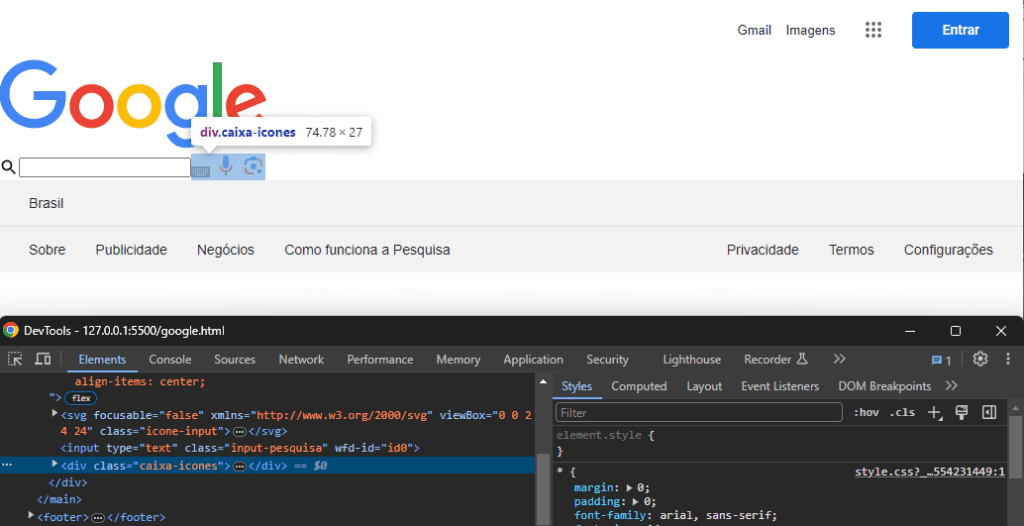This screenshot has height=526, width=1024.
Task: Expand the footer element node
Action: tap(31, 516)
